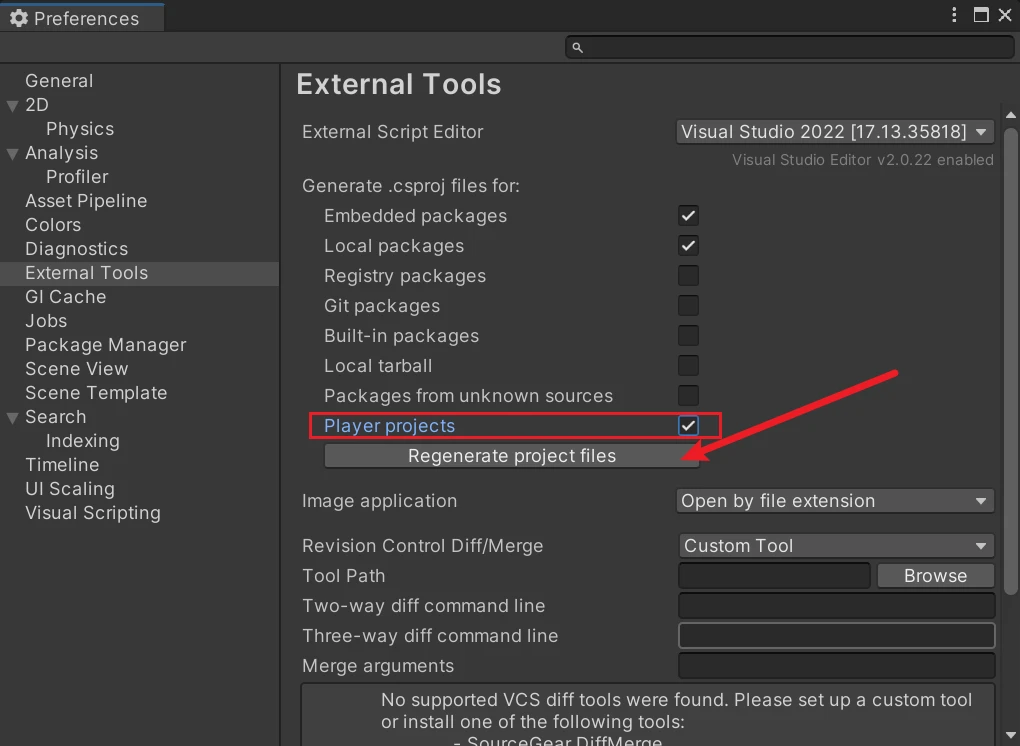This screenshot has height=746, width=1020.
Task: Enable Built-in packages checkbox
Action: 688,336
